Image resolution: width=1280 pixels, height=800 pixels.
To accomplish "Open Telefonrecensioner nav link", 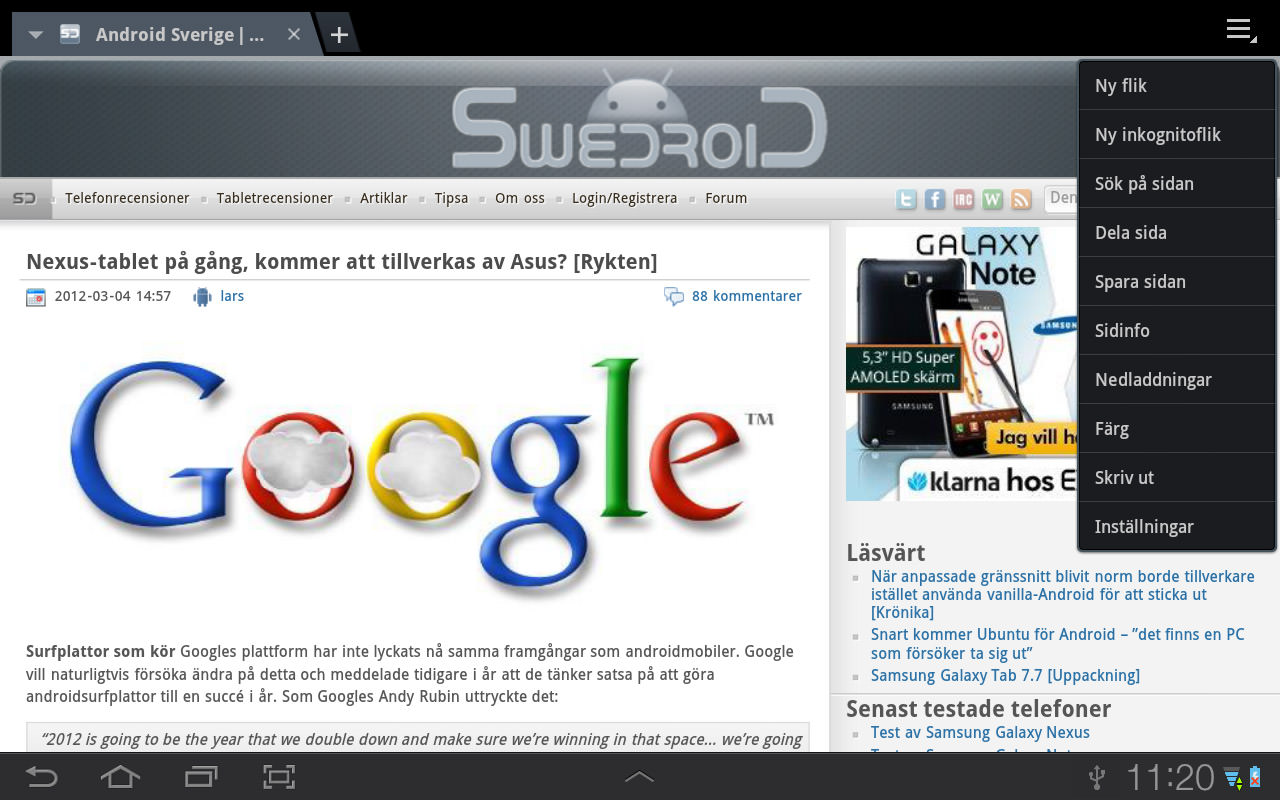I will click(x=127, y=198).
